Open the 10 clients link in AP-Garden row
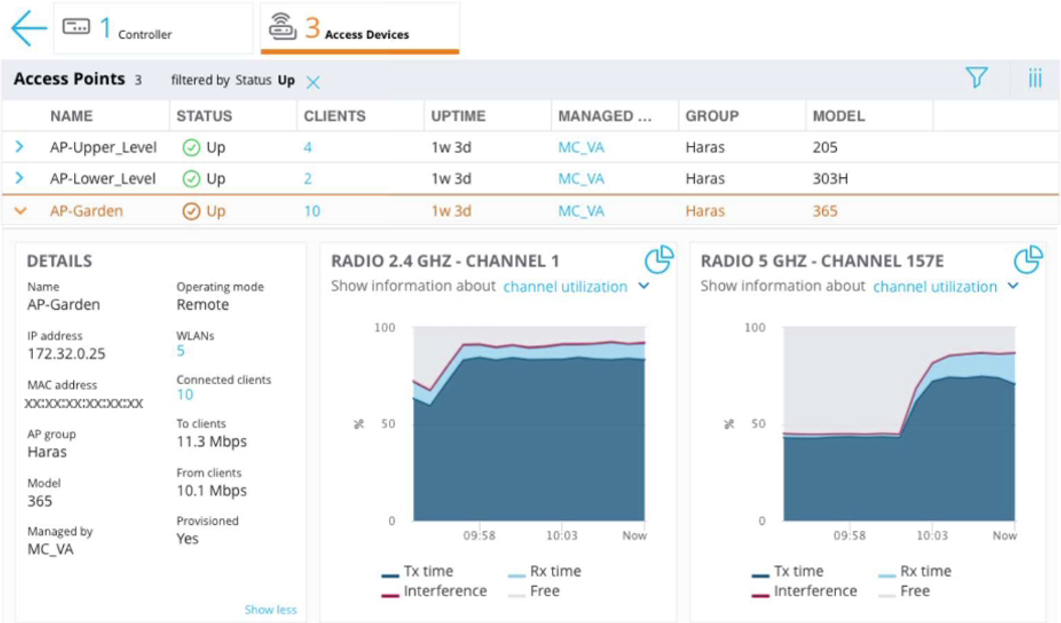The width and height of the screenshot is (1061, 623). pos(312,211)
